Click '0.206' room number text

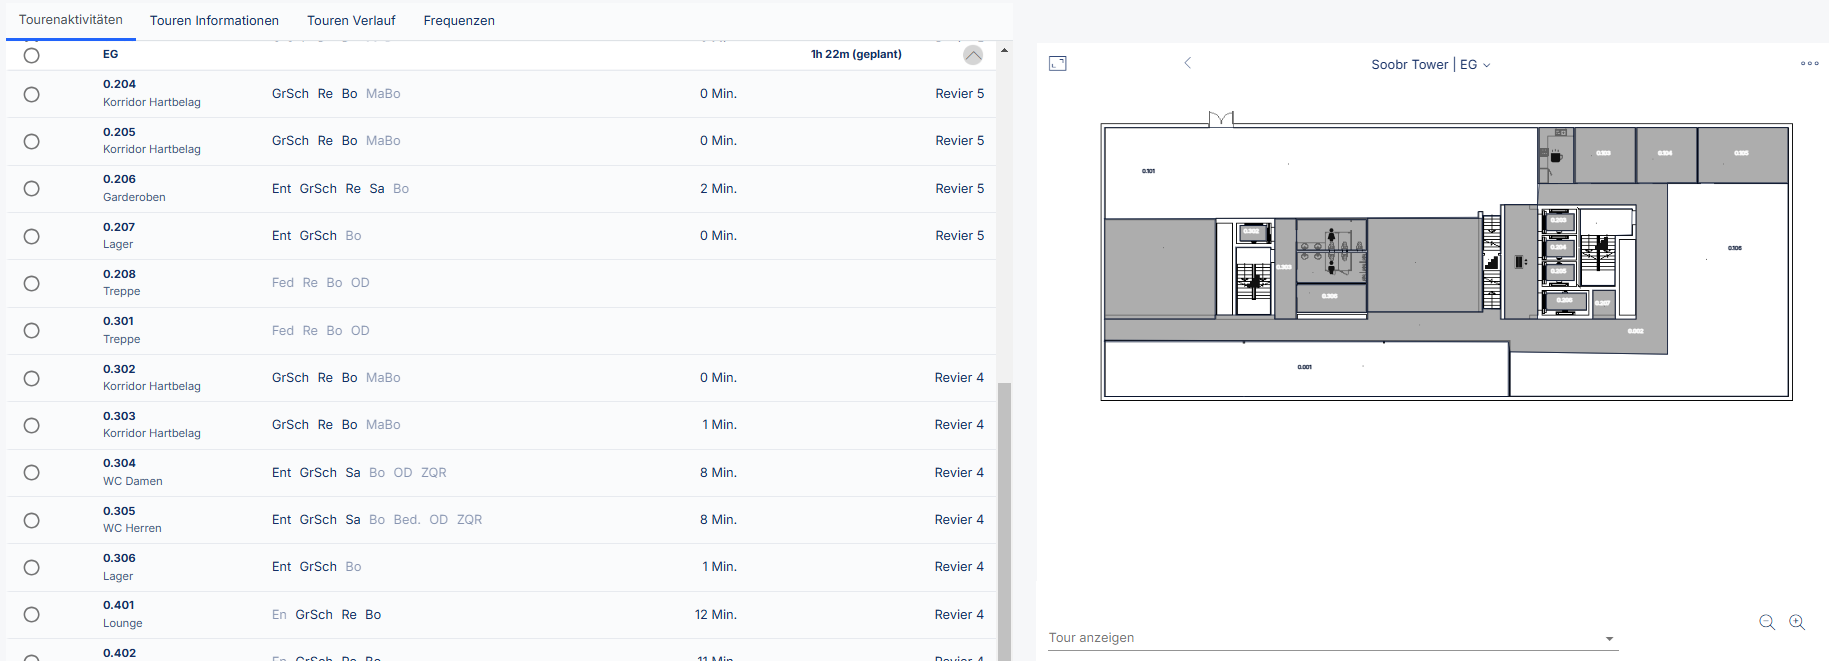click(119, 180)
